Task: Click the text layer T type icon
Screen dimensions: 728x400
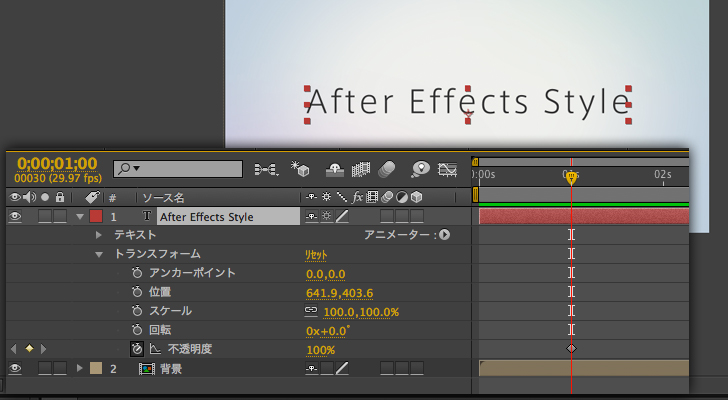Action: pyautogui.click(x=147, y=216)
